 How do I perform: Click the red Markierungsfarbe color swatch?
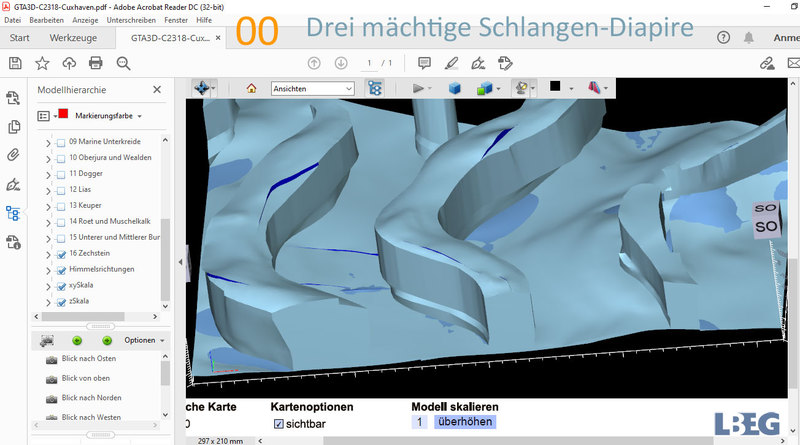point(63,116)
